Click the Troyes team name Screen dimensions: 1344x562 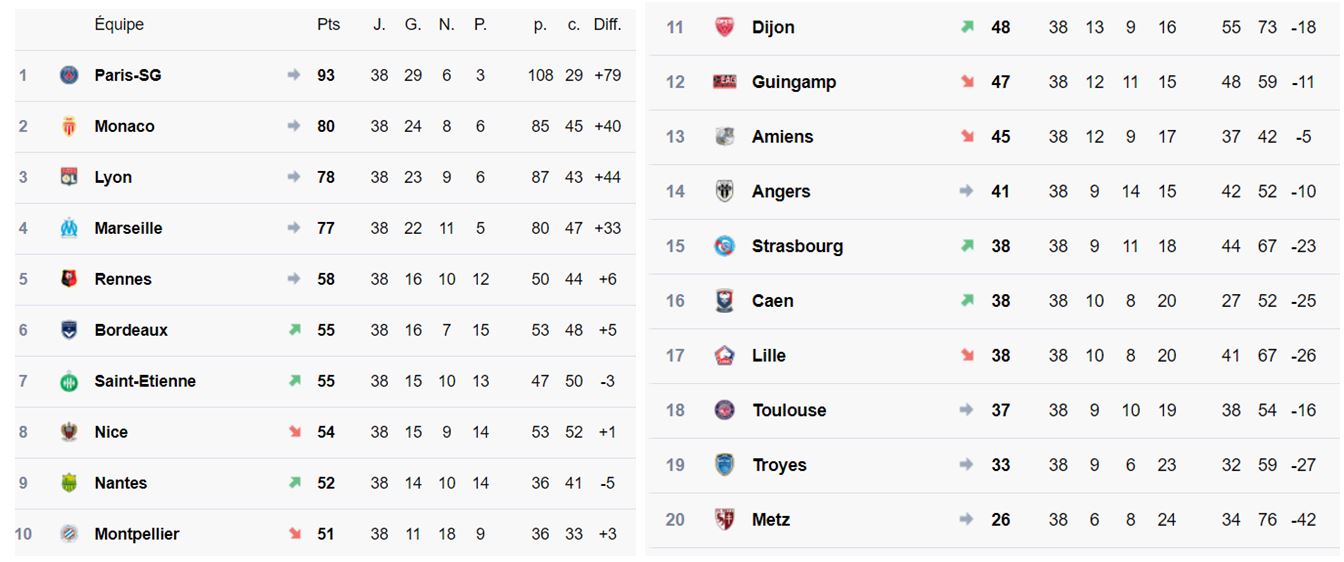point(779,465)
